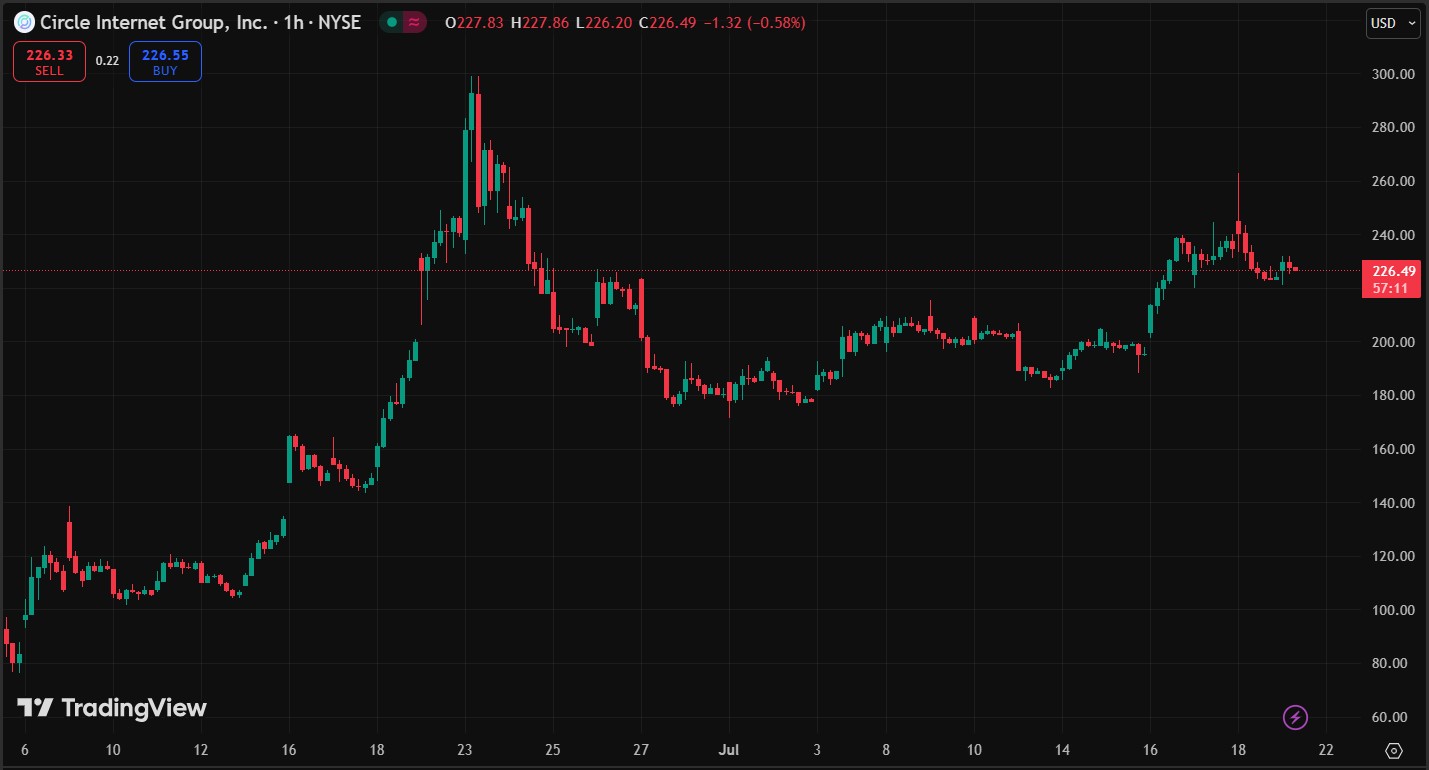Screen dimensions: 1429x770
Task: Click the open value O227.83
Action: click(x=474, y=22)
